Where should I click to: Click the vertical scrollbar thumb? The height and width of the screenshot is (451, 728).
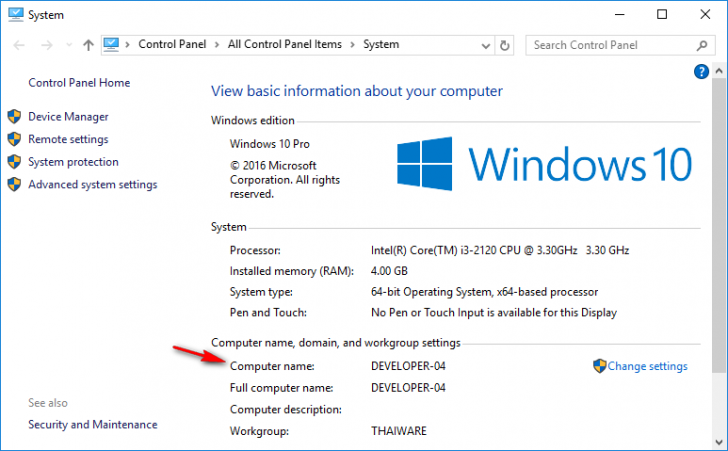[x=719, y=225]
